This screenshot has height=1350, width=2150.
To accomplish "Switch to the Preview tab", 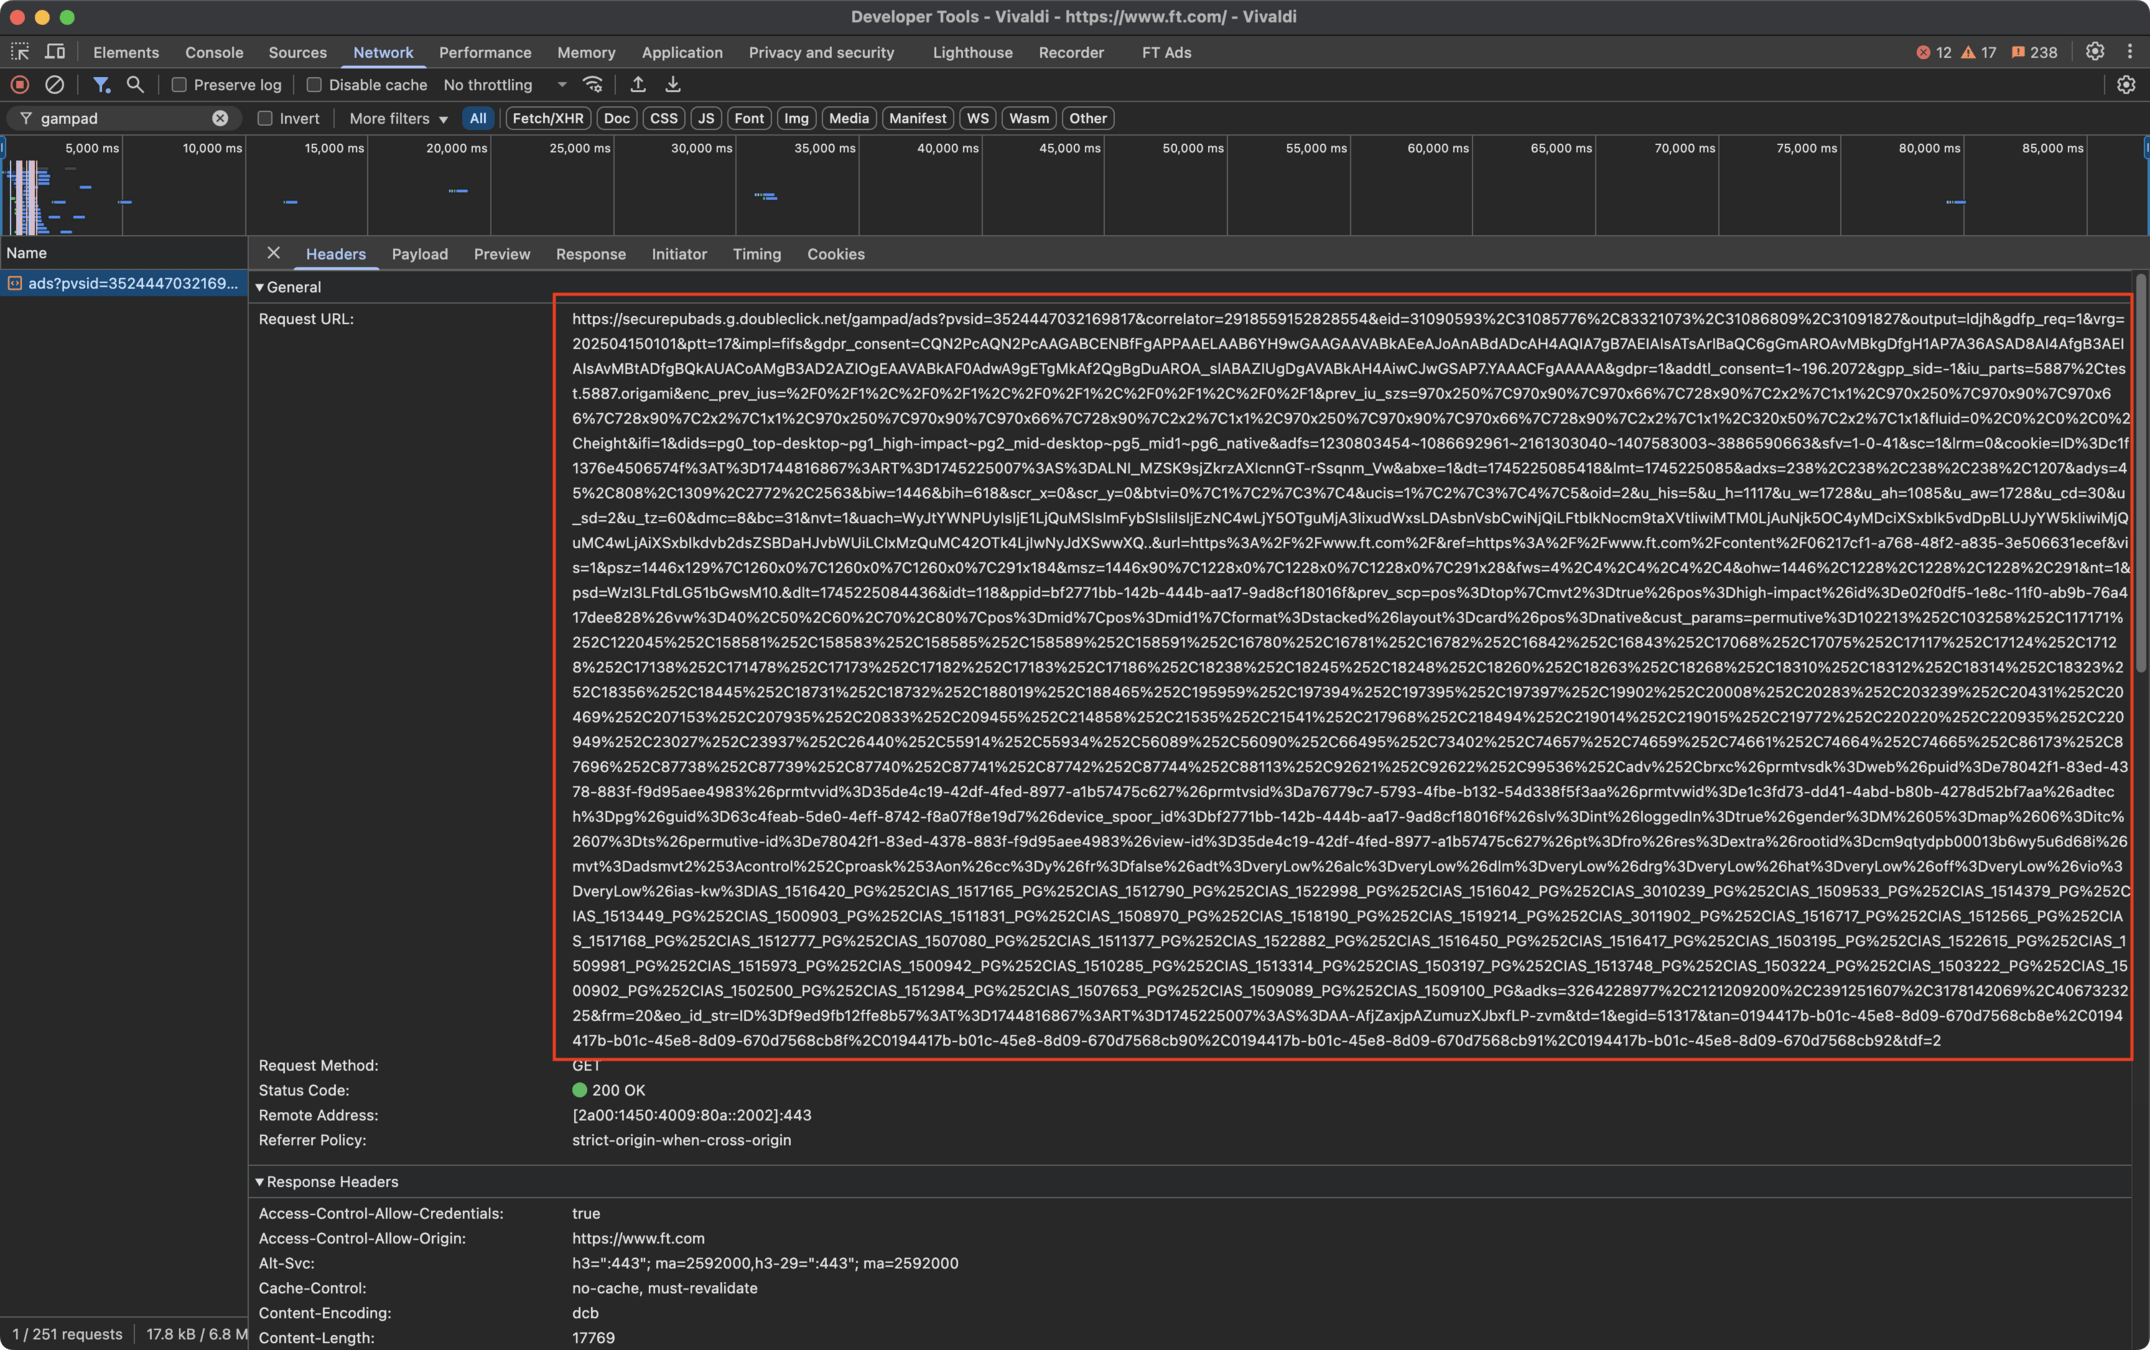I will [502, 254].
